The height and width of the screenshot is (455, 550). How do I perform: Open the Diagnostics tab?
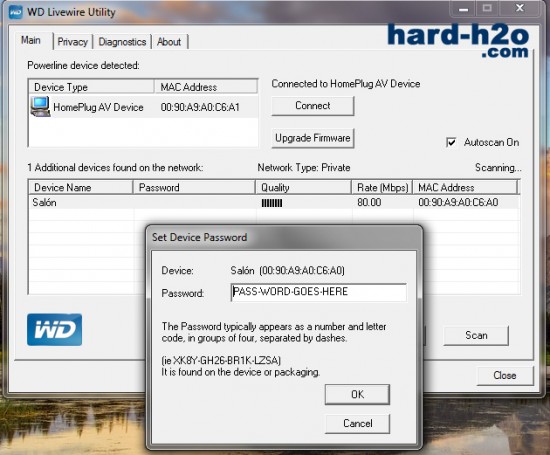click(x=122, y=42)
